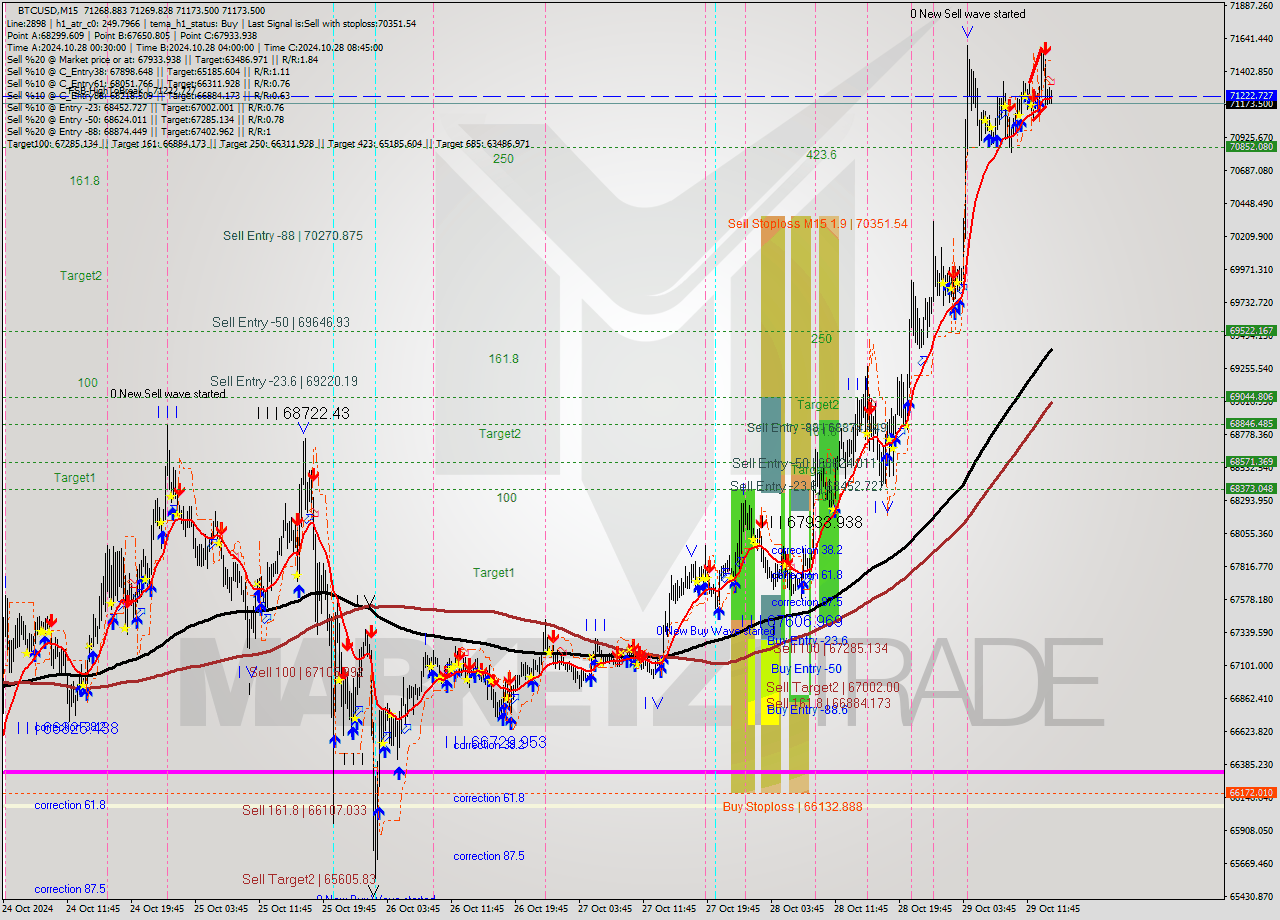Click the '0 New Buy Wave started' label
1280x920 pixels.
[x=715, y=631]
